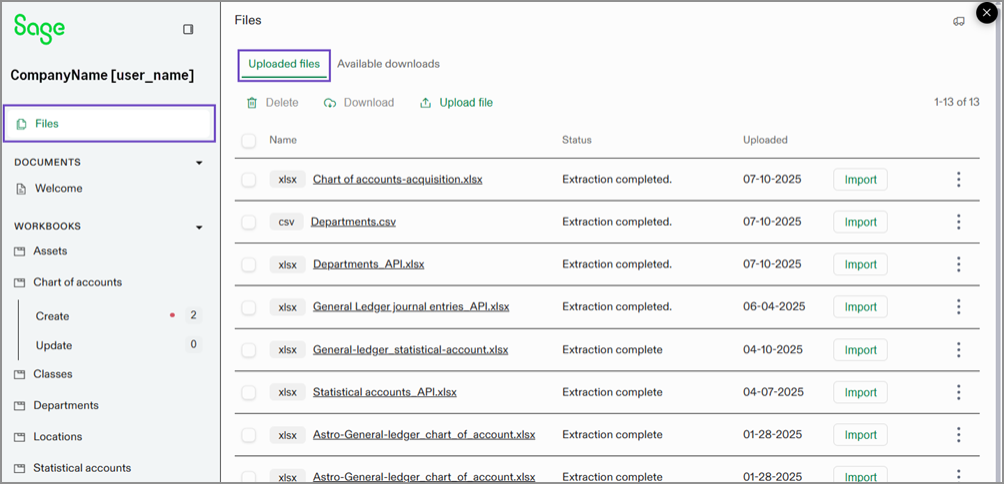Import General Ledger journal entries_API.xlsx
1004x484 pixels.
pyautogui.click(x=860, y=307)
